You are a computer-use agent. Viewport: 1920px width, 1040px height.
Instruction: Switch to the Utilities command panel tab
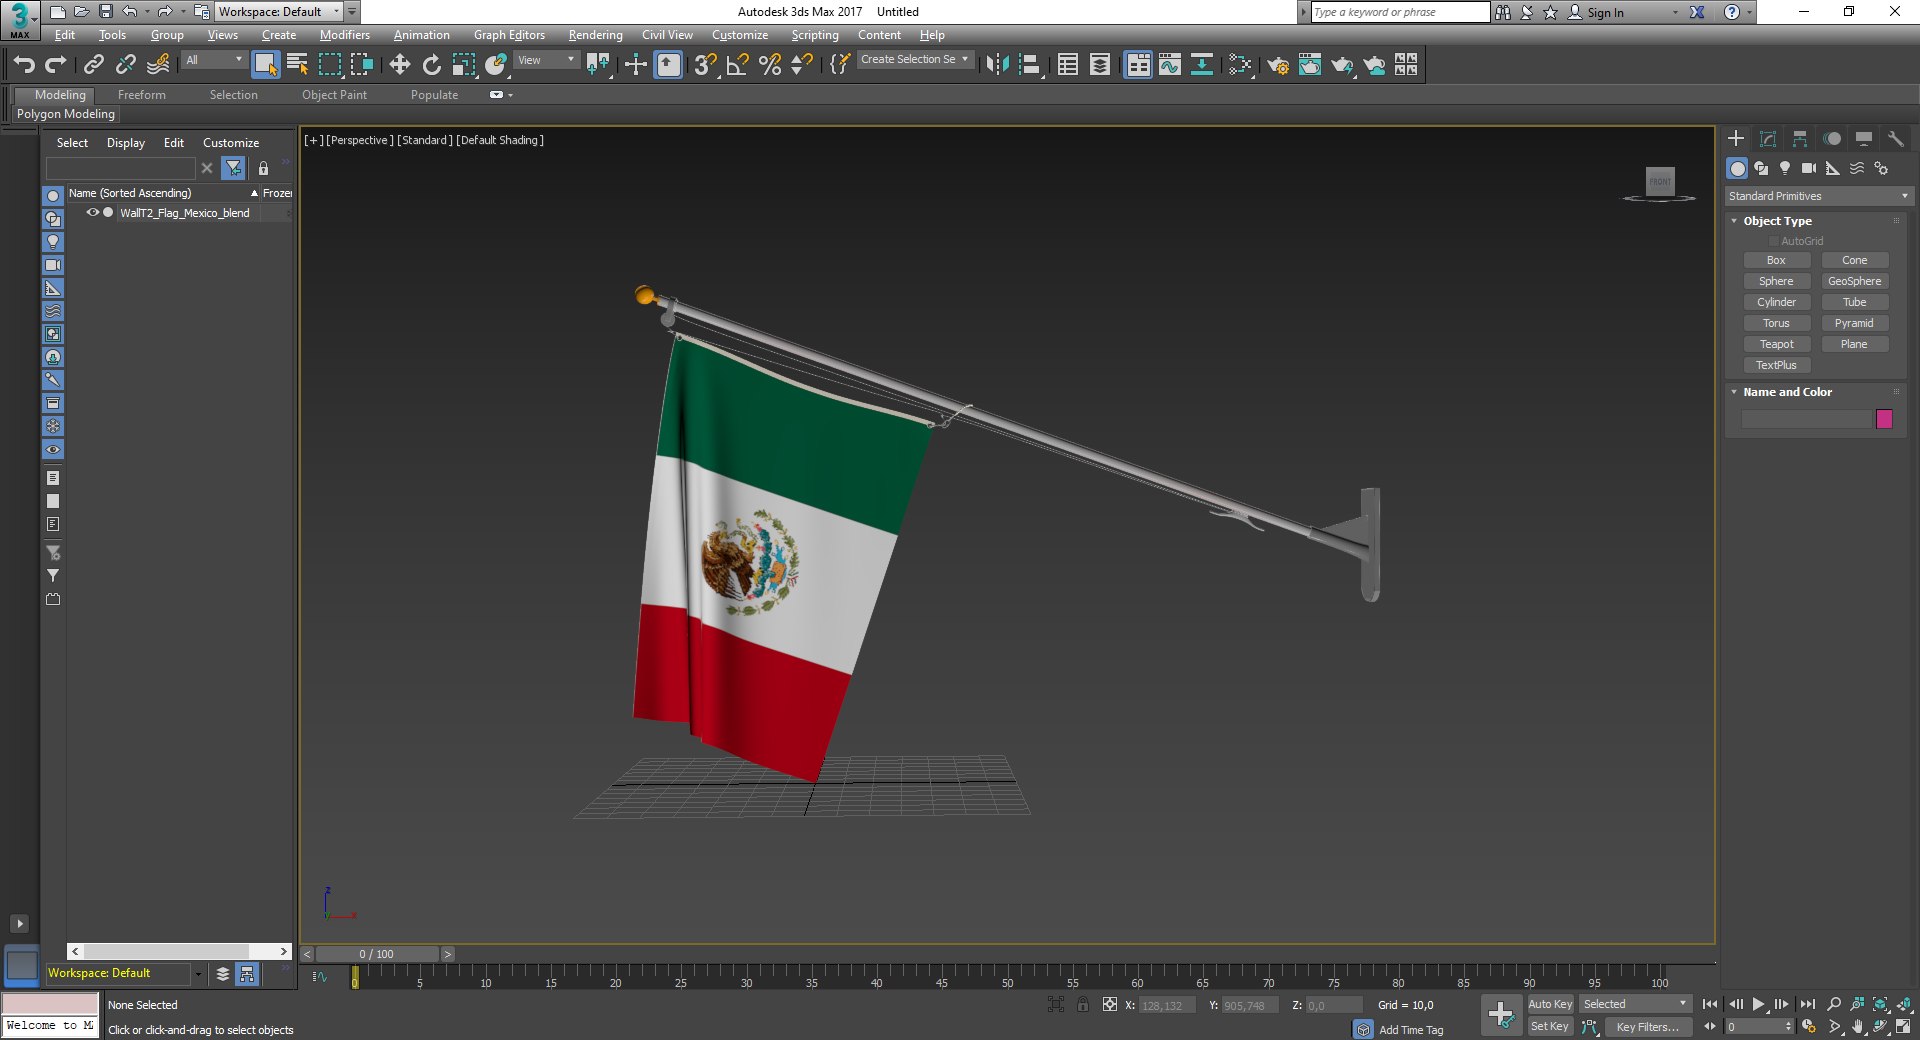point(1896,139)
